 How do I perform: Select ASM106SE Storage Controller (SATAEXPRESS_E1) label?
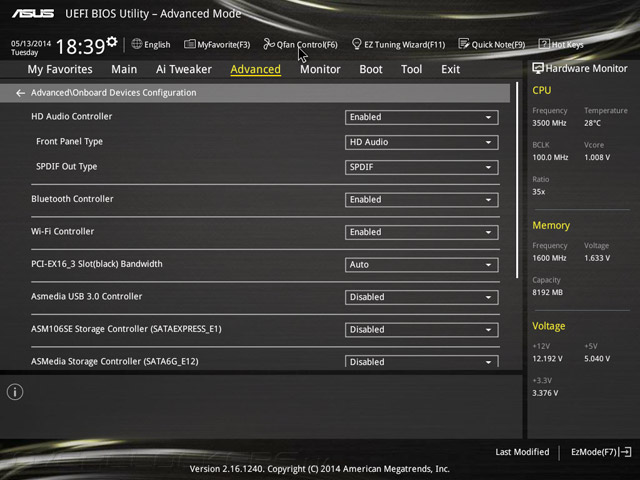126,329
